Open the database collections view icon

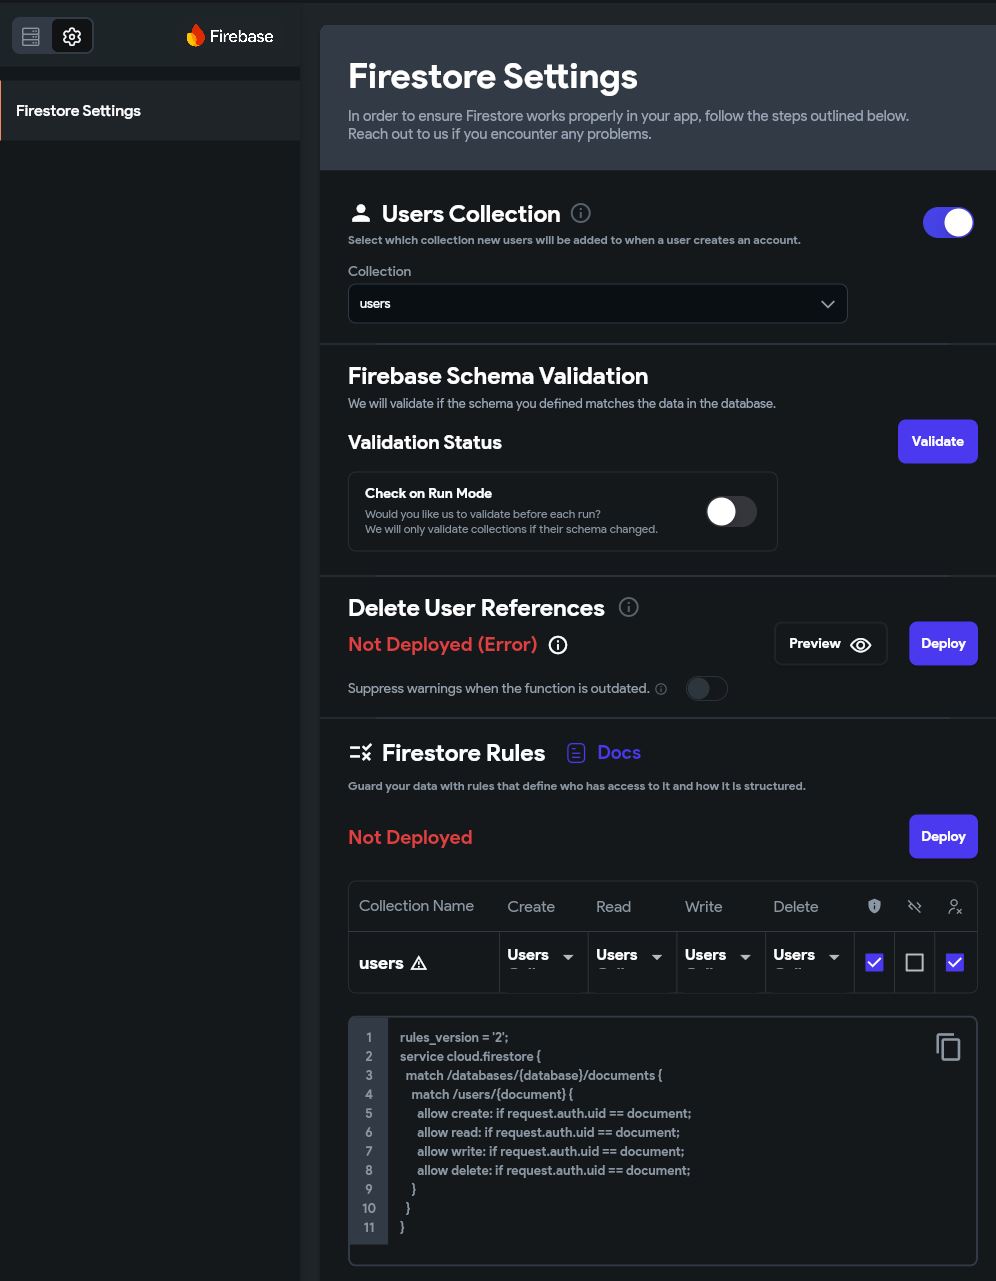31,37
